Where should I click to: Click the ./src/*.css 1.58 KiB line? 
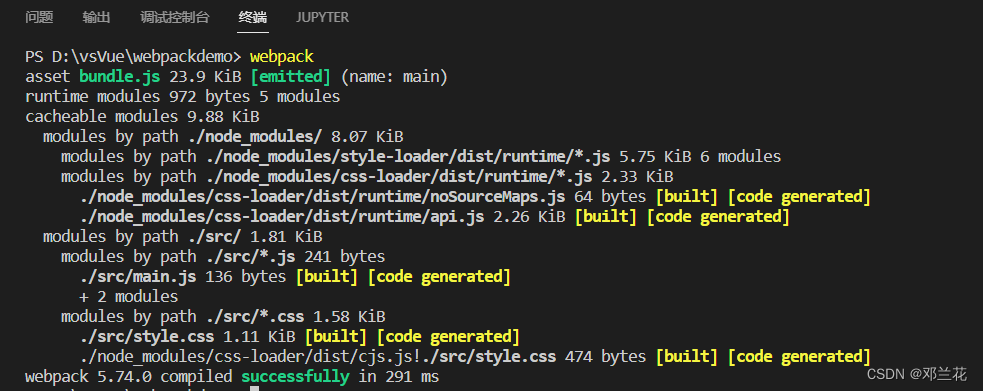coord(223,317)
